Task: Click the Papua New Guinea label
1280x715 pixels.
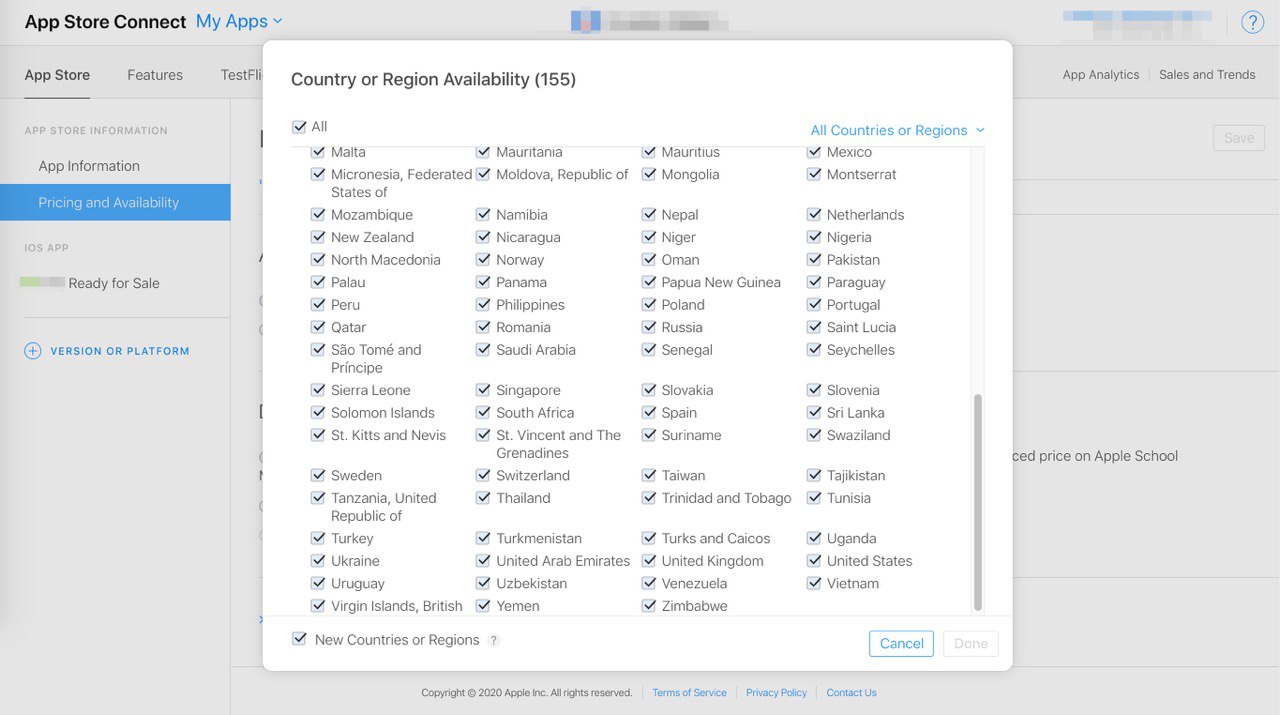Action: (721, 282)
